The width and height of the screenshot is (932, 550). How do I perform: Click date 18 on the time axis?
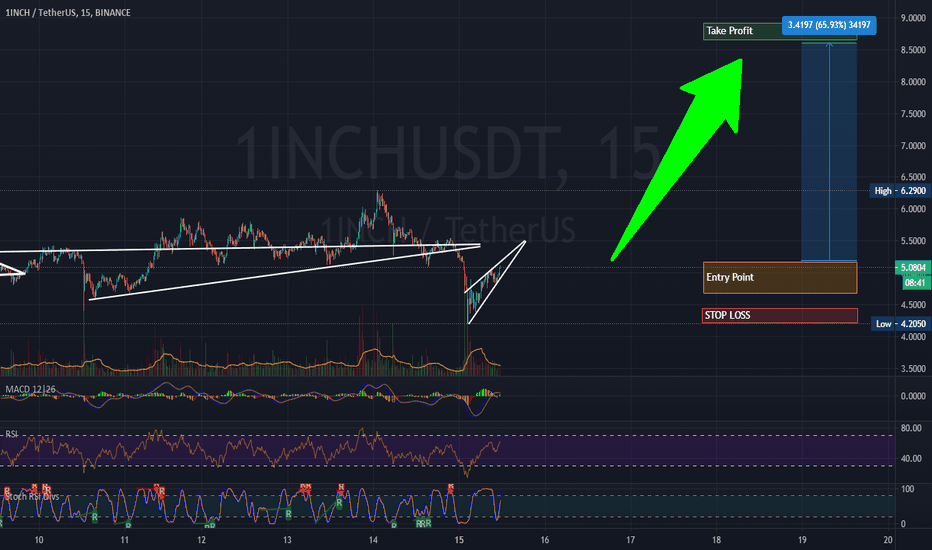point(716,540)
